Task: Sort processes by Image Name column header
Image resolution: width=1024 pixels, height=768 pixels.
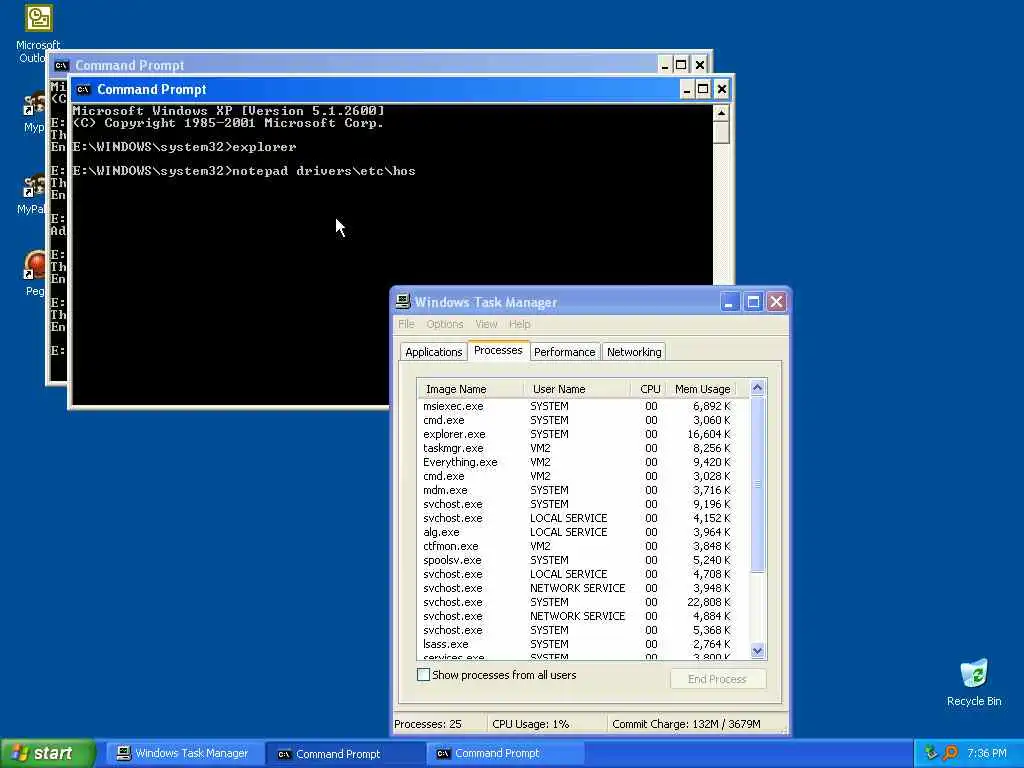Action: point(471,389)
